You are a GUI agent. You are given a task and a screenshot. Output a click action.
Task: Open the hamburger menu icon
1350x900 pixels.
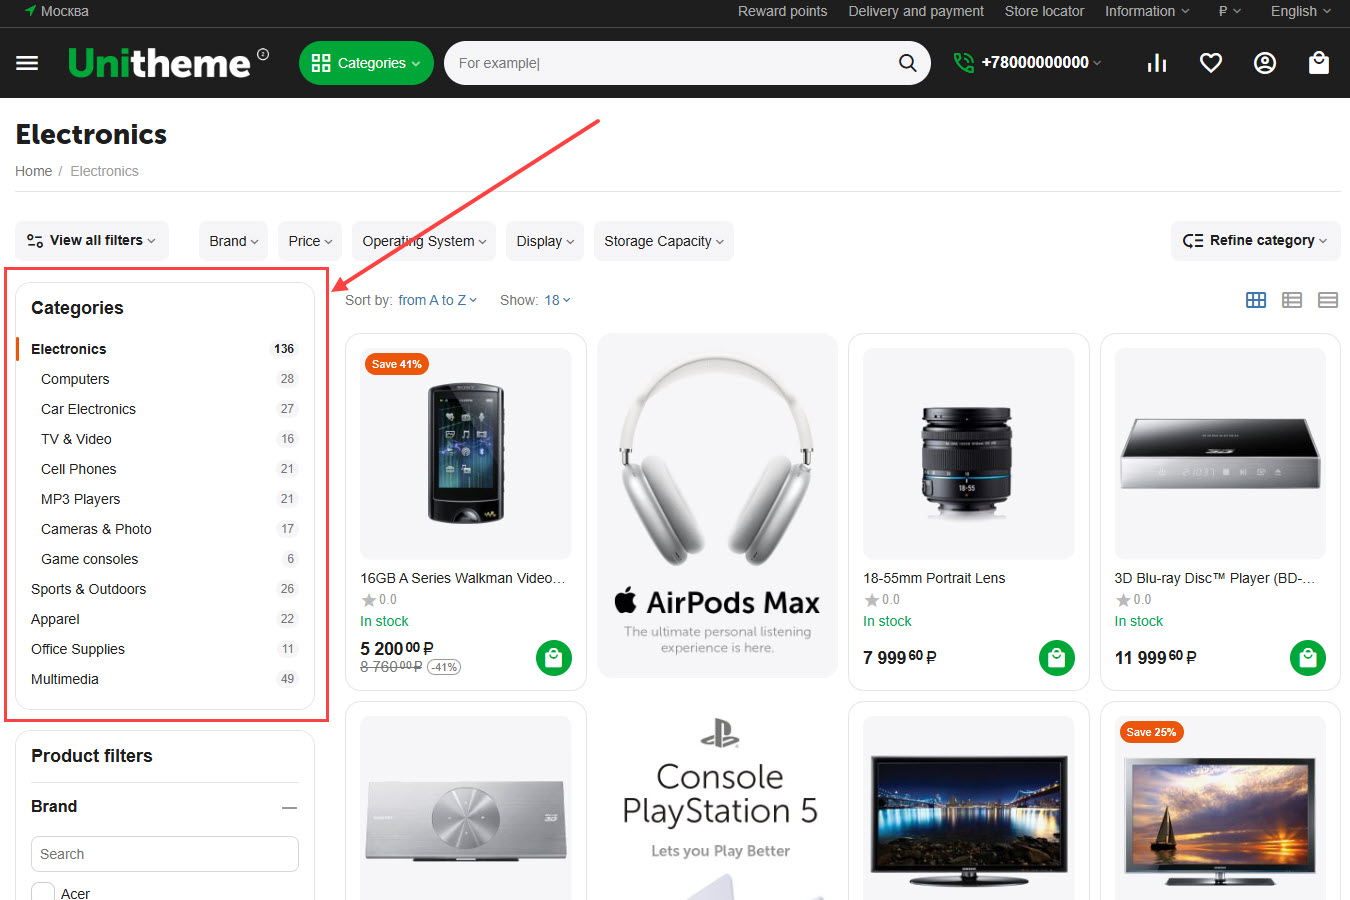[x=27, y=63]
